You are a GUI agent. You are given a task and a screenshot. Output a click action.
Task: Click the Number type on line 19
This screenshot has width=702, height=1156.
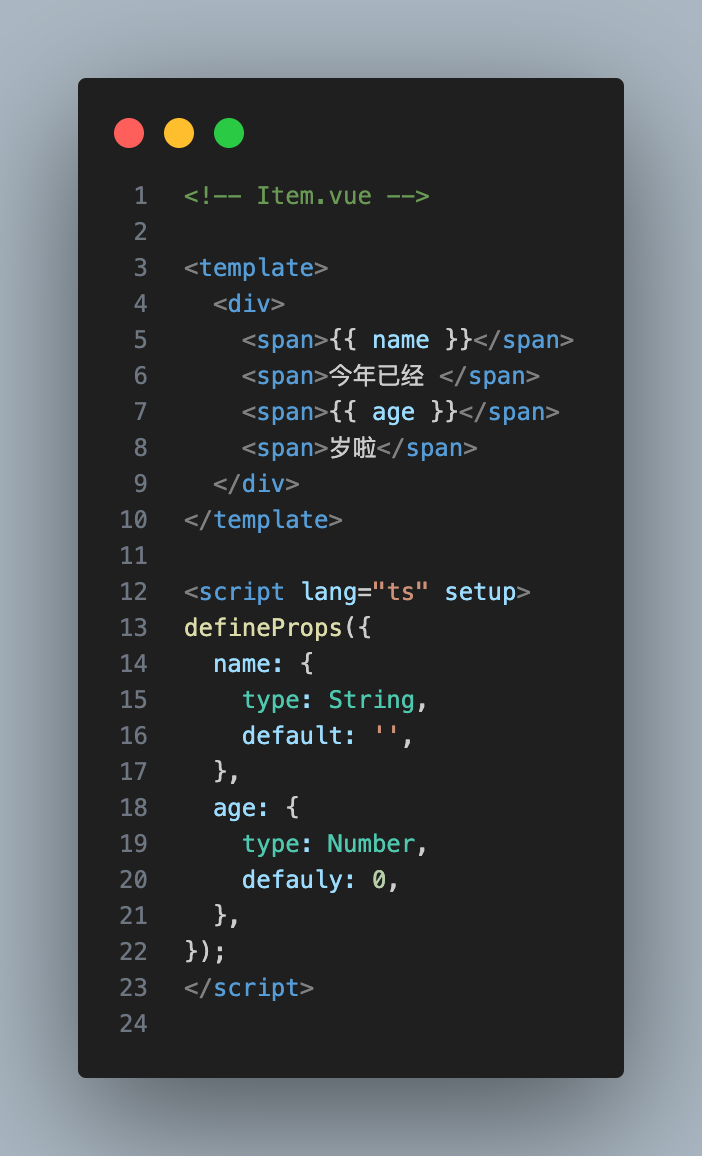(x=371, y=844)
